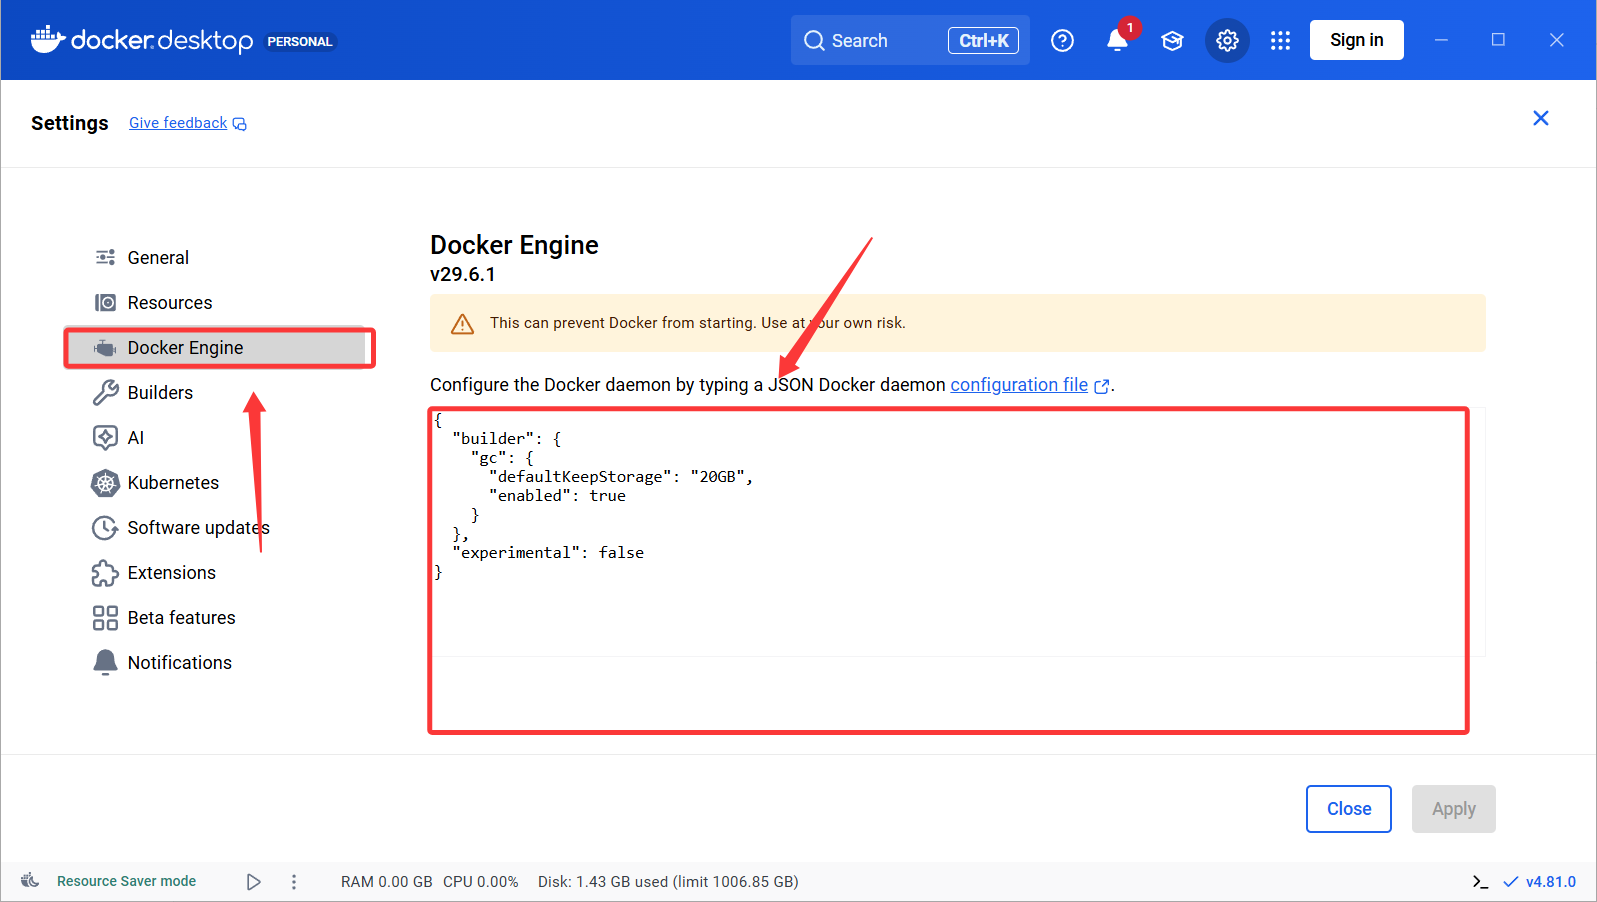Image resolution: width=1597 pixels, height=902 pixels.
Task: Click the Search field in header
Action: [x=910, y=40]
